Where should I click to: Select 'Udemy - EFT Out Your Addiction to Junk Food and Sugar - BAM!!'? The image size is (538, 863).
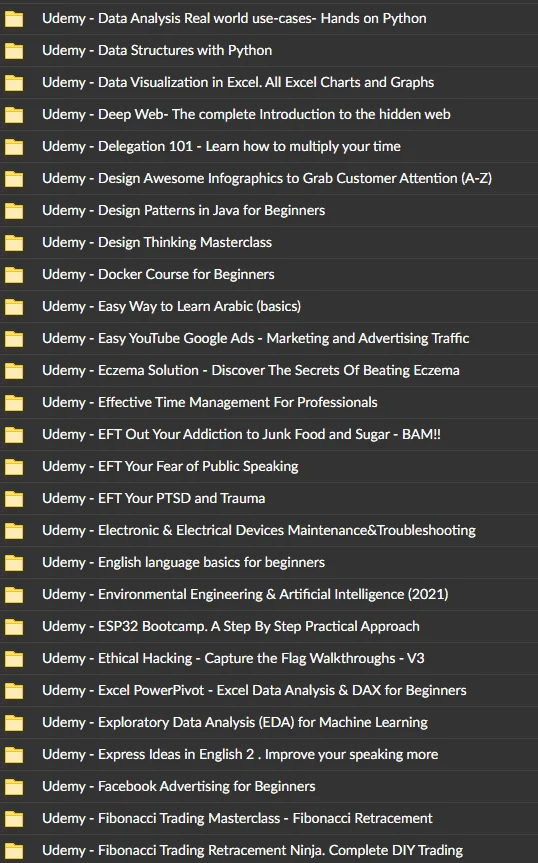click(241, 434)
